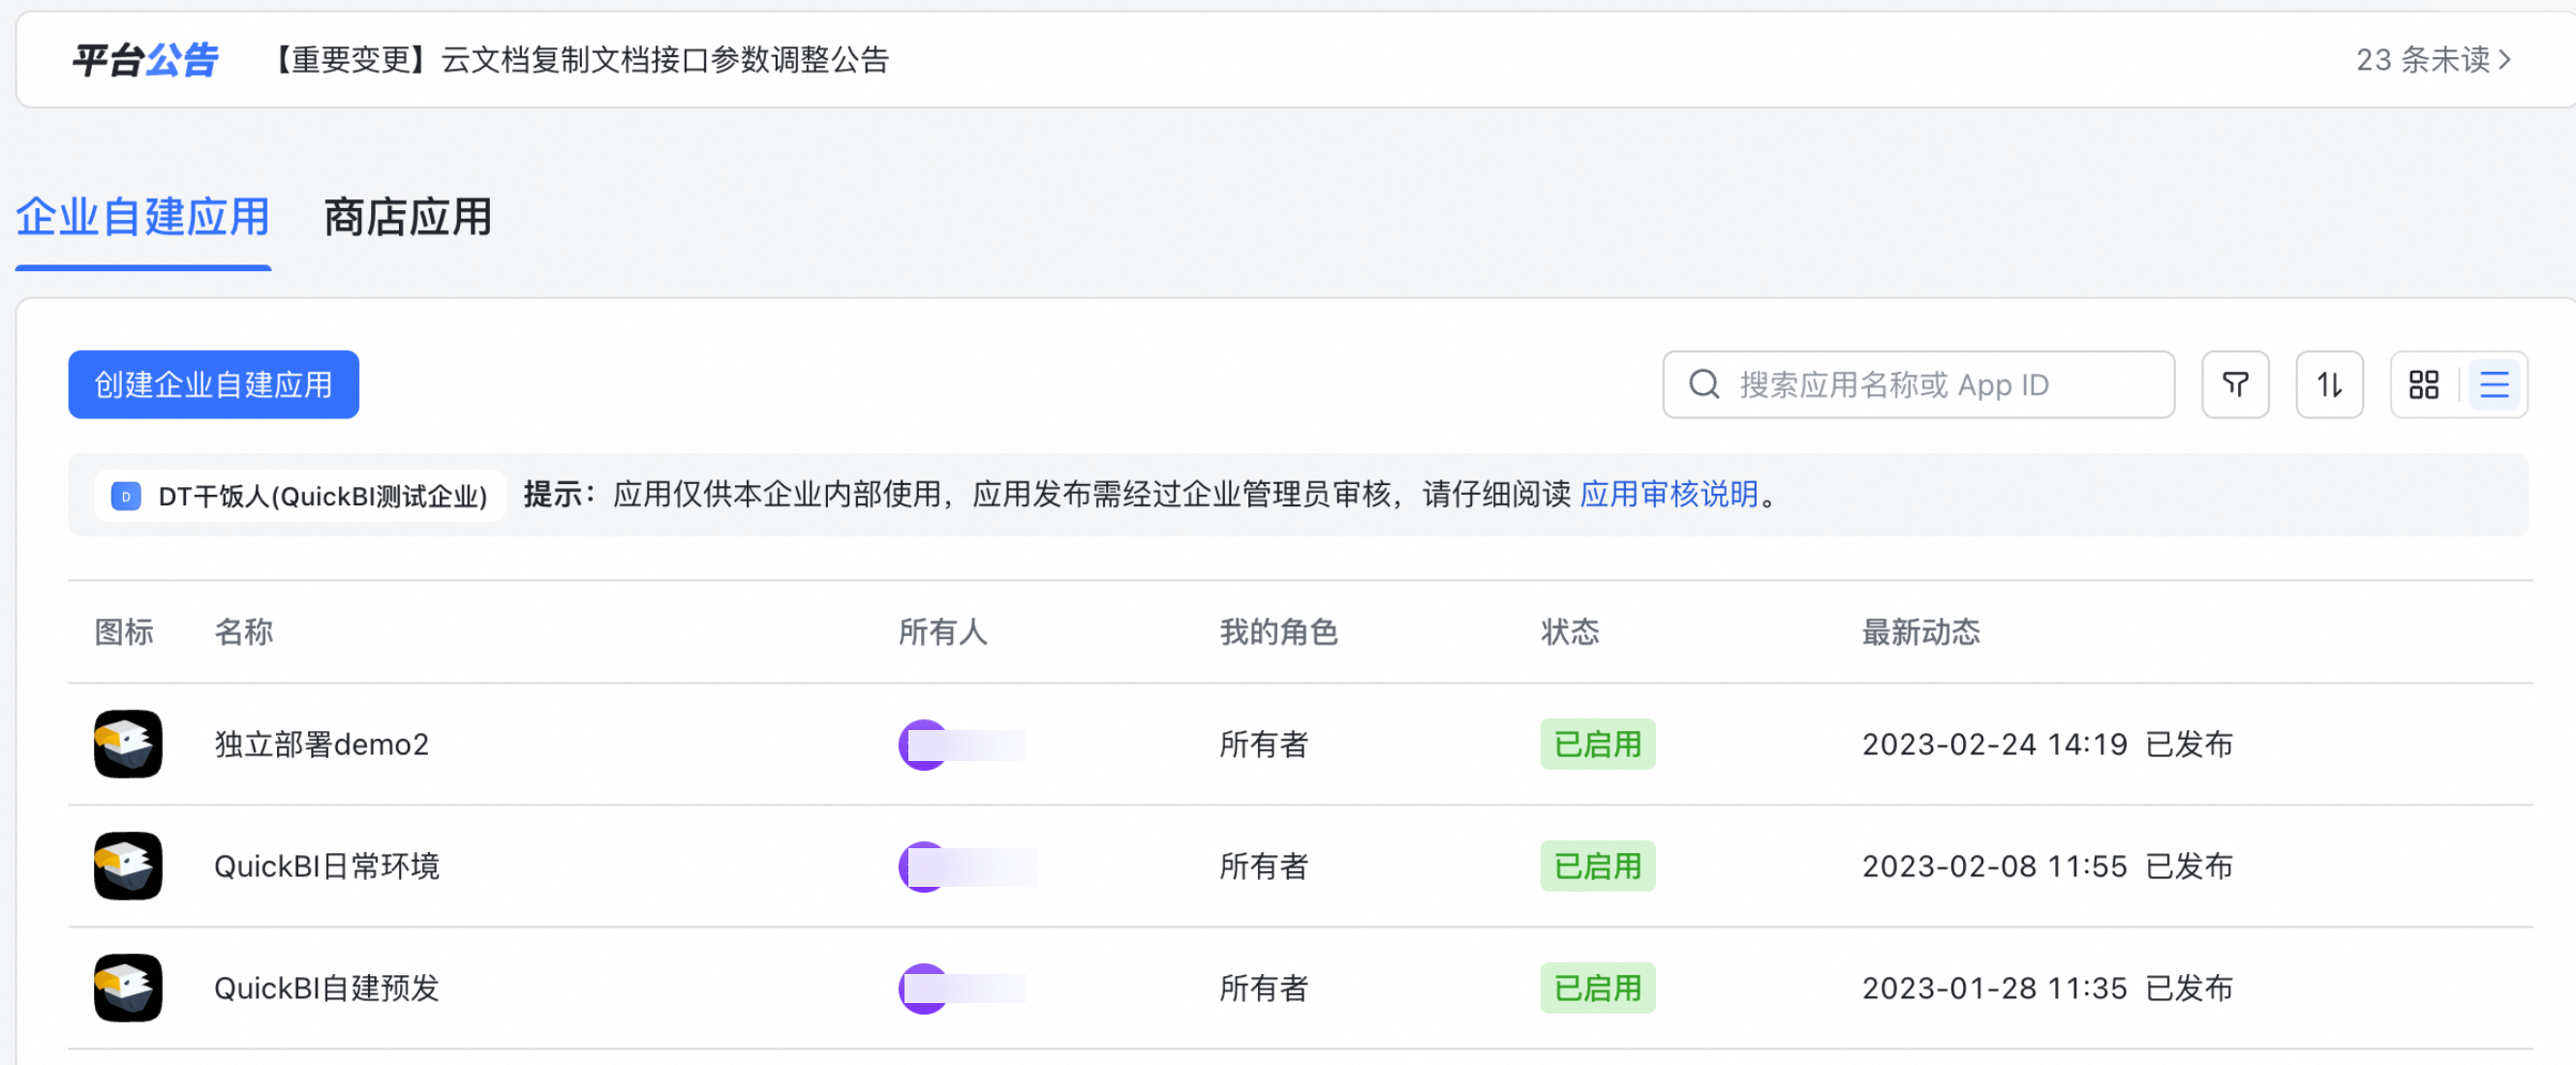Click the search magnifier icon
Image resolution: width=2576 pixels, height=1065 pixels.
tap(1704, 384)
